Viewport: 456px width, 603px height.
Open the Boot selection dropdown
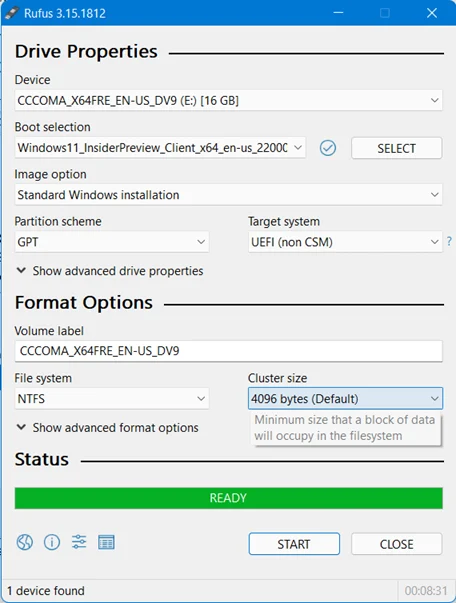click(x=160, y=148)
